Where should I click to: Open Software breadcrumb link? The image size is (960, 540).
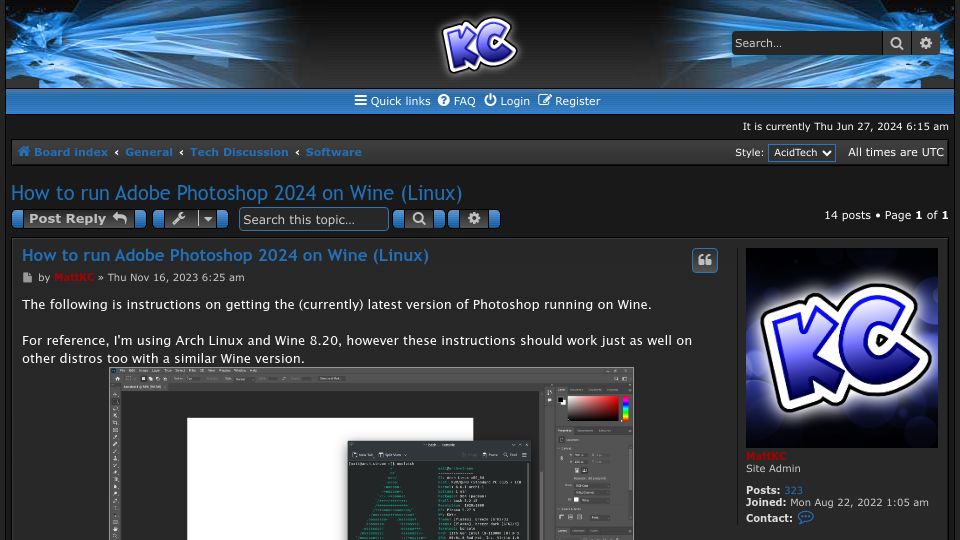click(334, 152)
